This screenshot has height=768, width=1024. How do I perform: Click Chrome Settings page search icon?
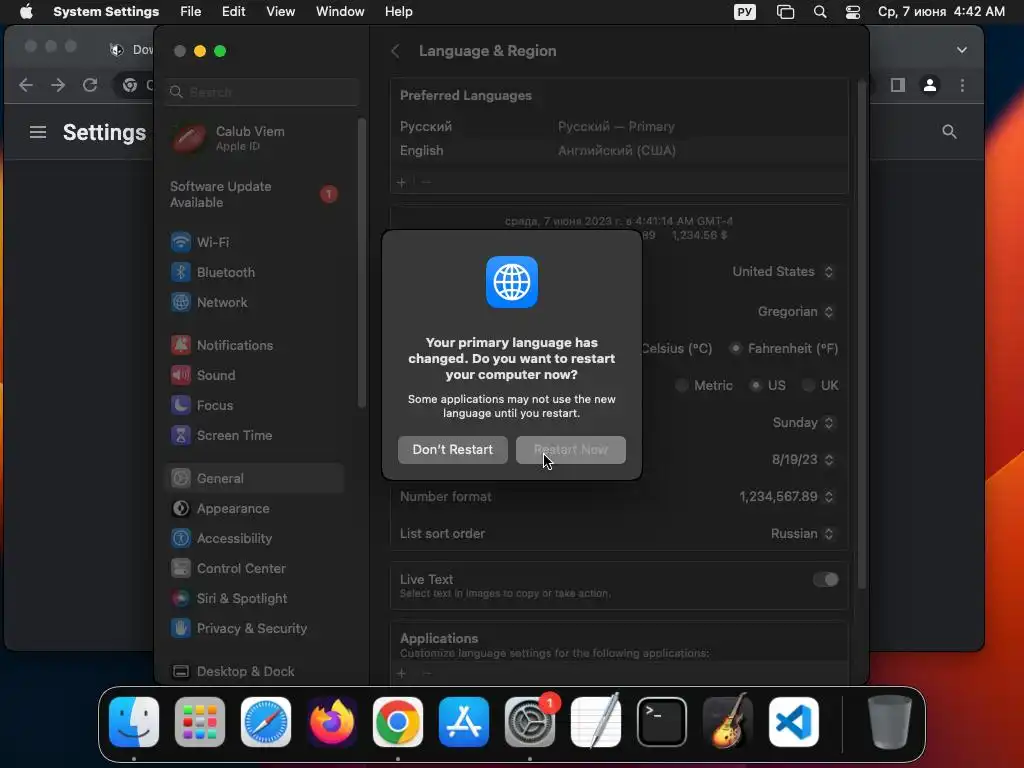pos(949,132)
